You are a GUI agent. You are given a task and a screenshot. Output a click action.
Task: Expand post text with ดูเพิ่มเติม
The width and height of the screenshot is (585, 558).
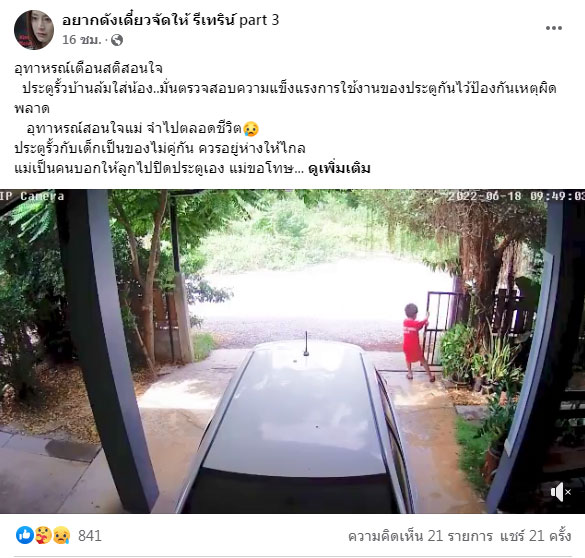click(339, 168)
